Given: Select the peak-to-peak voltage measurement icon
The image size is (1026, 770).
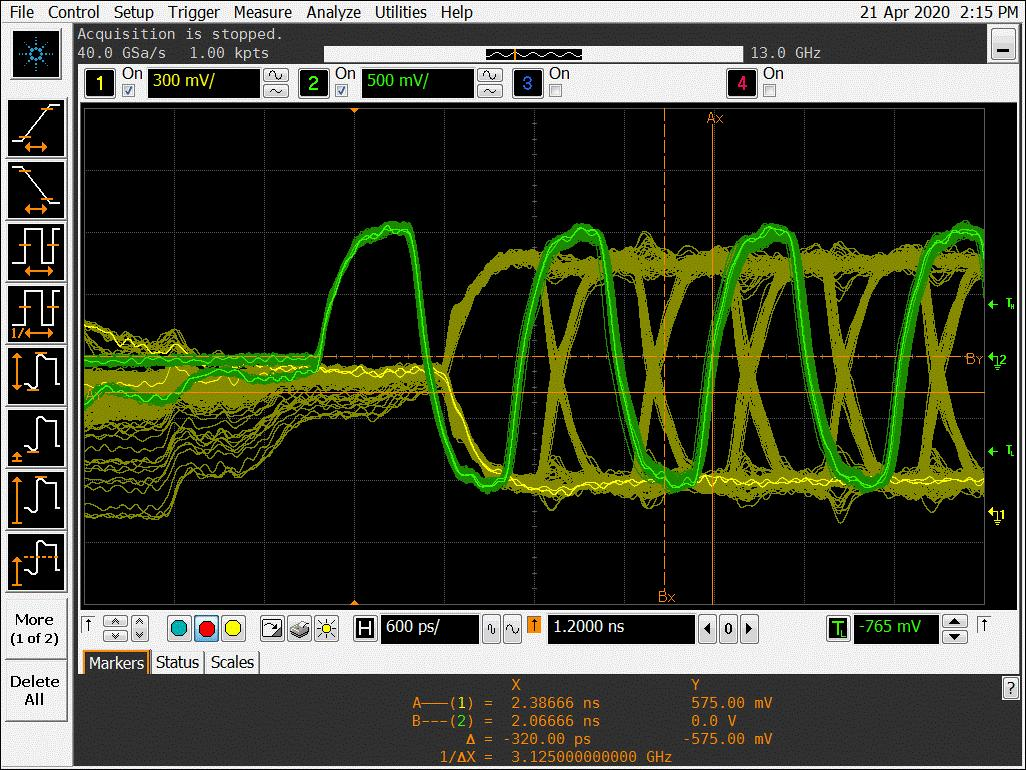Looking at the screenshot, I should click(x=36, y=376).
